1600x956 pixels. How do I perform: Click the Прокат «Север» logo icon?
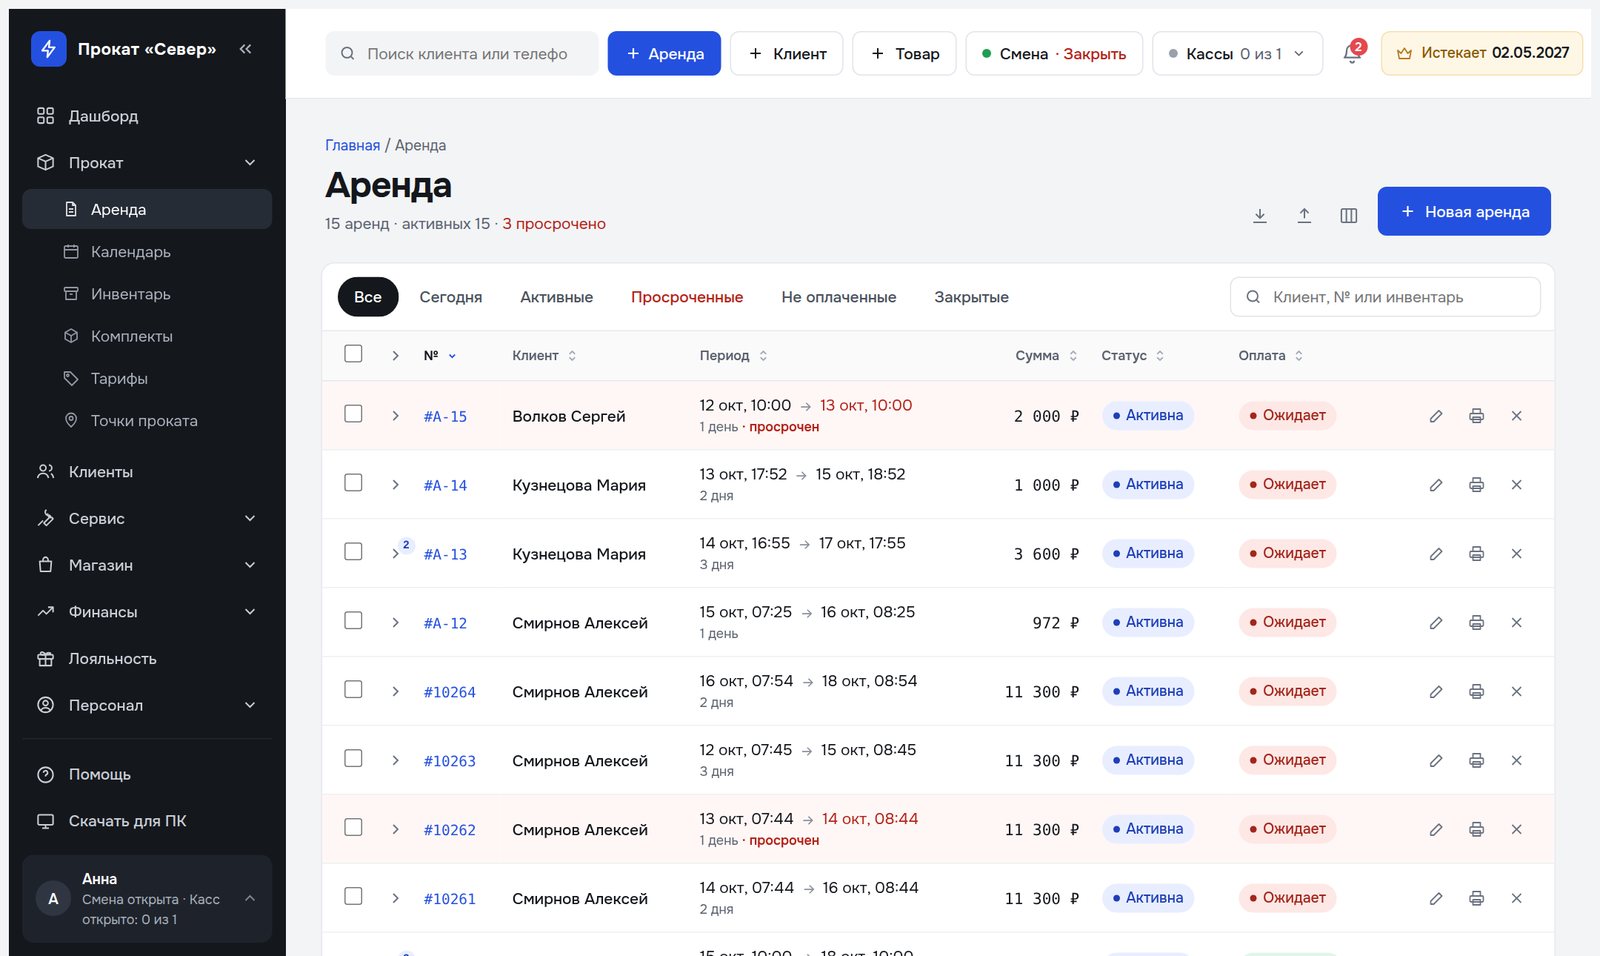[x=48, y=49]
